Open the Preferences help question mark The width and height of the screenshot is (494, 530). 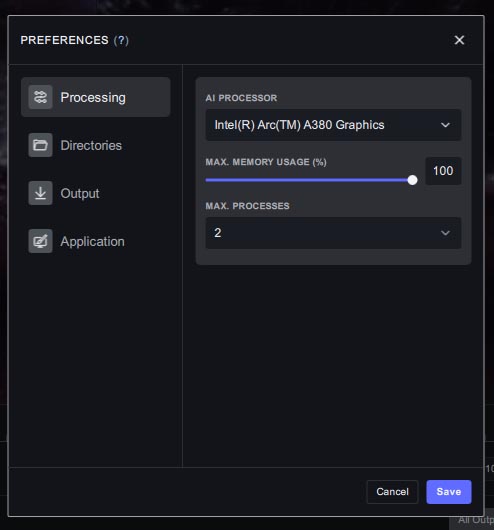(121, 40)
